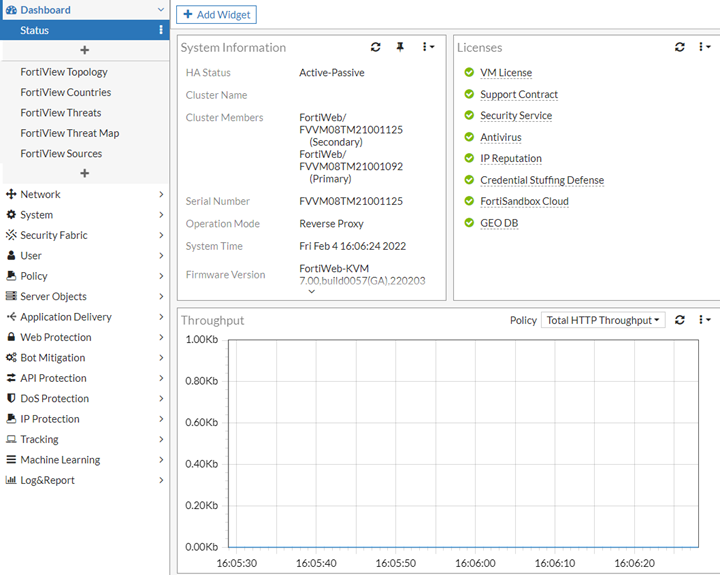Refresh the Licenses widget
Image resolution: width=720 pixels, height=575 pixels.
pyautogui.click(x=680, y=47)
